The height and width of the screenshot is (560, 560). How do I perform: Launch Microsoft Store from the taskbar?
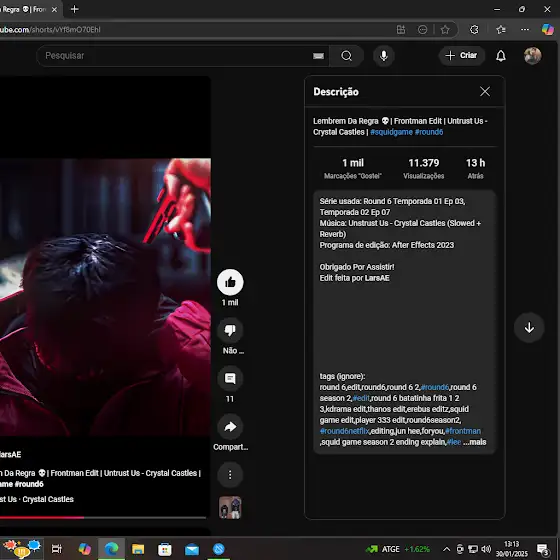(165, 549)
